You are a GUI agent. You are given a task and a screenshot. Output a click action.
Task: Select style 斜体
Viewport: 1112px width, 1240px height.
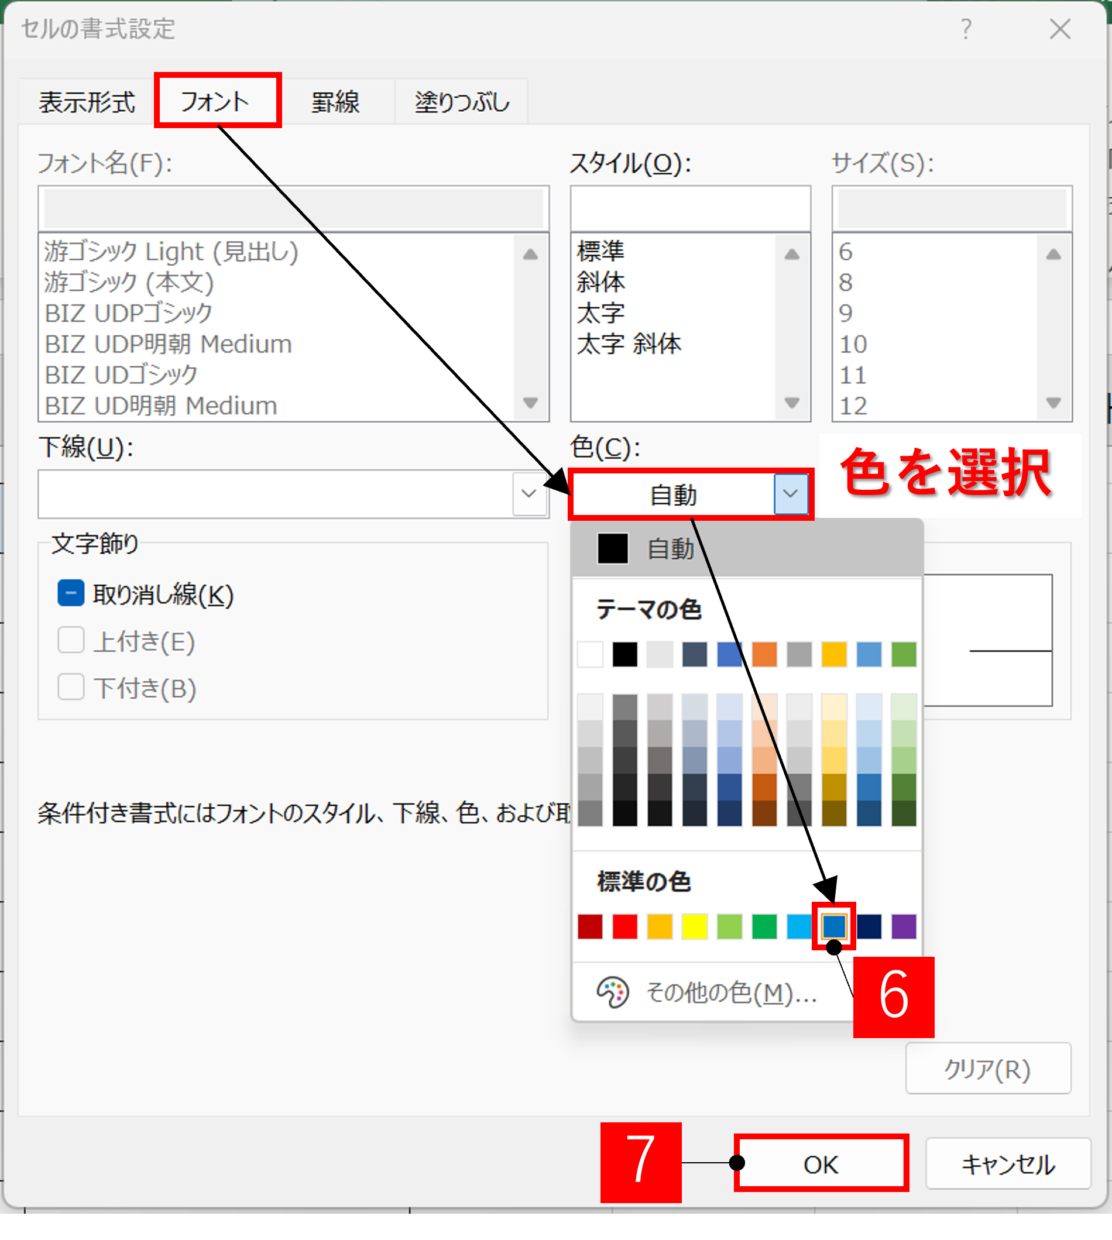pos(601,282)
